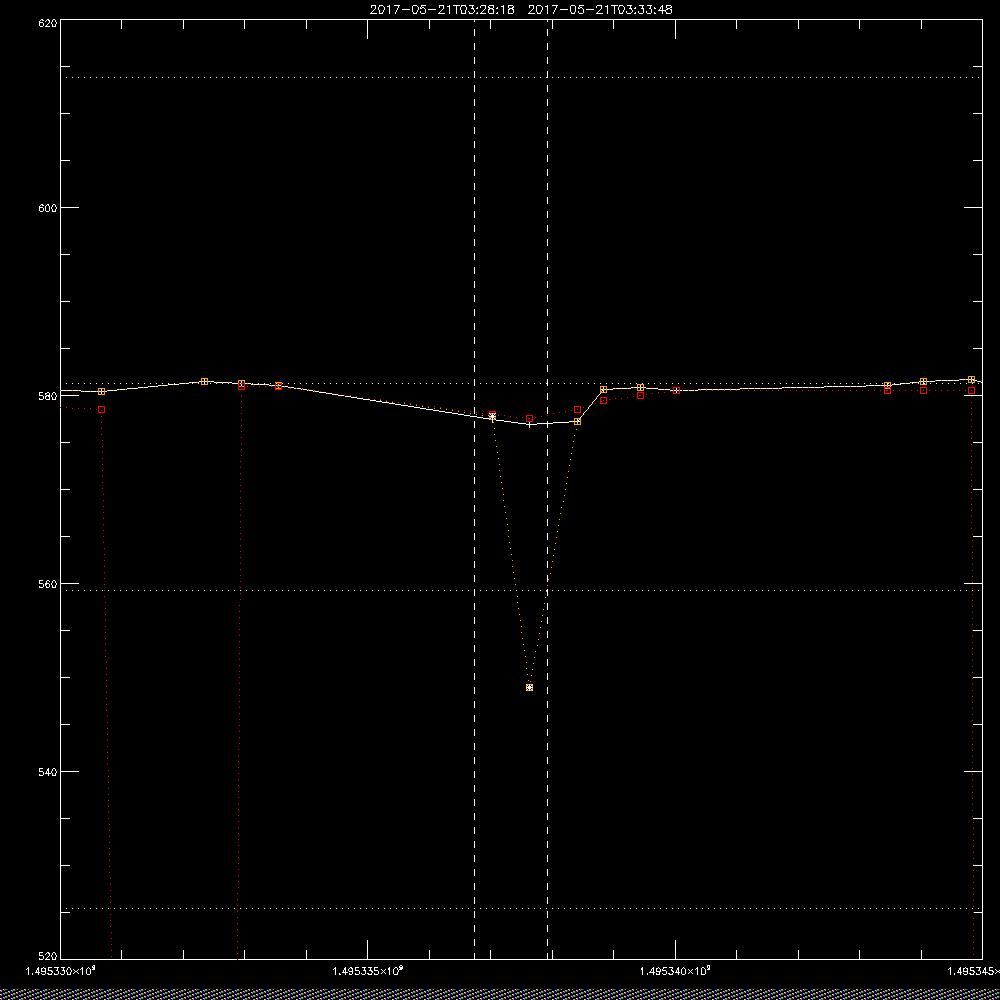Select the orange point at the curve's left peak
The image size is (1000, 1000).
click(204, 381)
